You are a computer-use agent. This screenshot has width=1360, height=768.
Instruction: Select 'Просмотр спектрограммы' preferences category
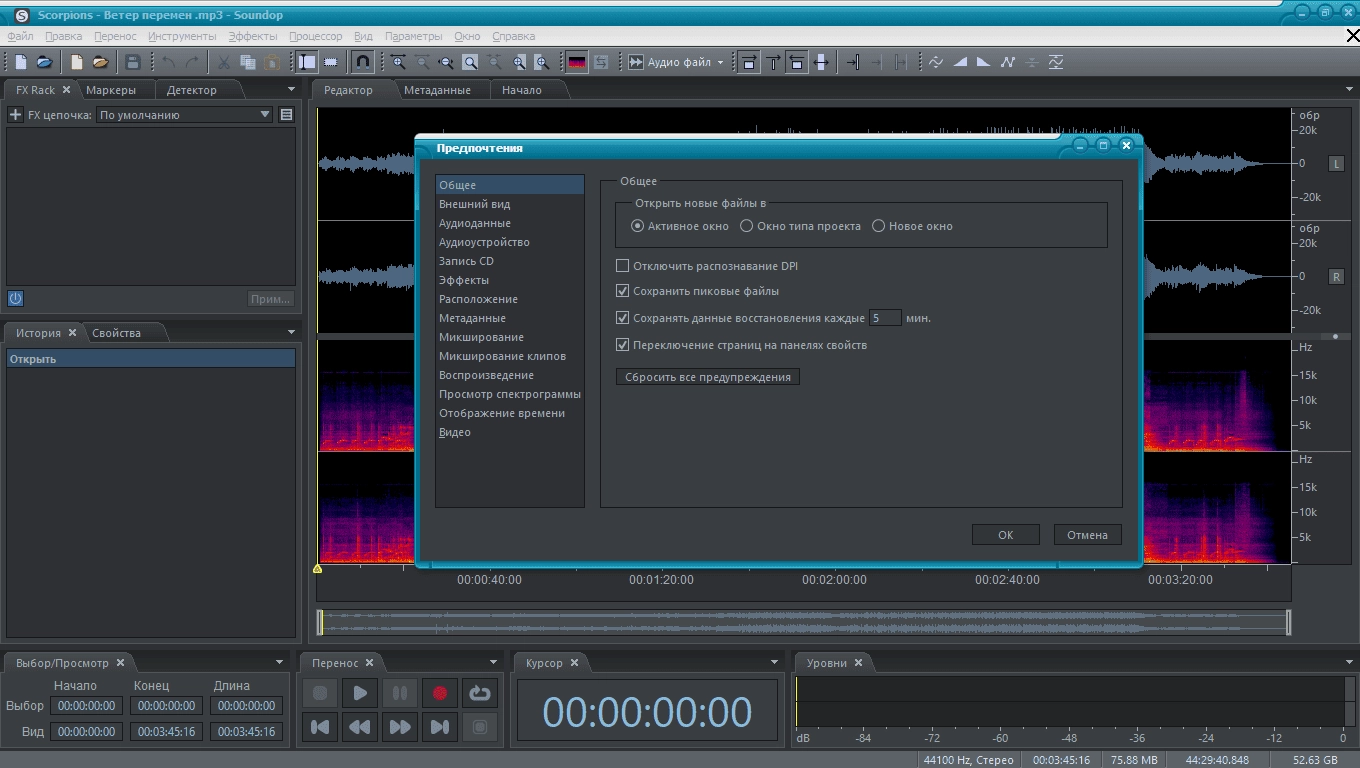(x=510, y=394)
